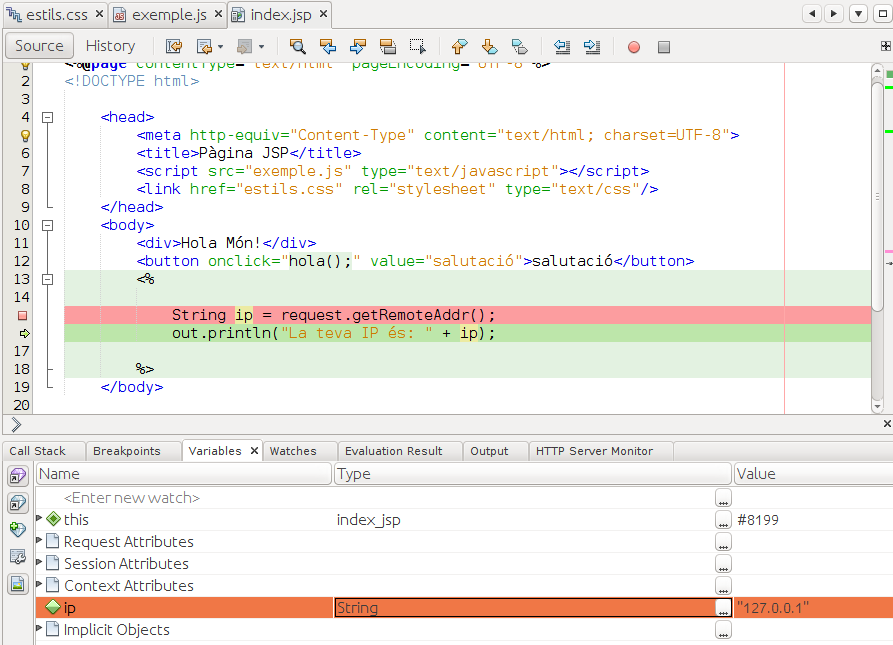Open the forward-navigation dropdown arrow
Screen dimensions: 893x645
(261, 47)
